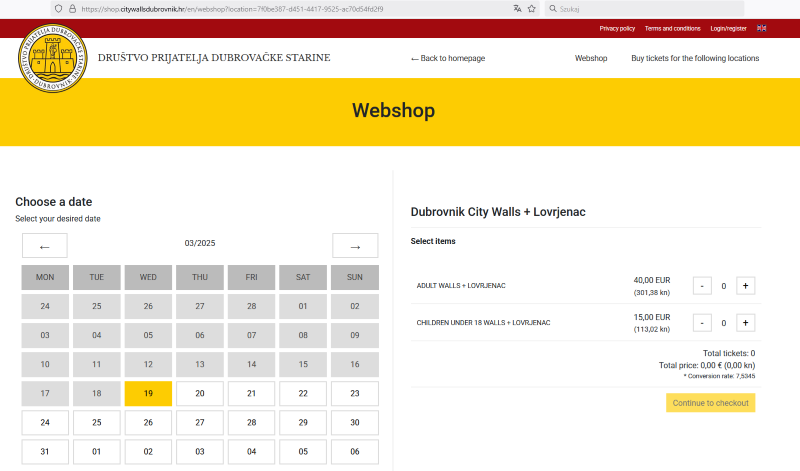Go to next month with right arrow
The image size is (800, 471).
[x=355, y=246]
